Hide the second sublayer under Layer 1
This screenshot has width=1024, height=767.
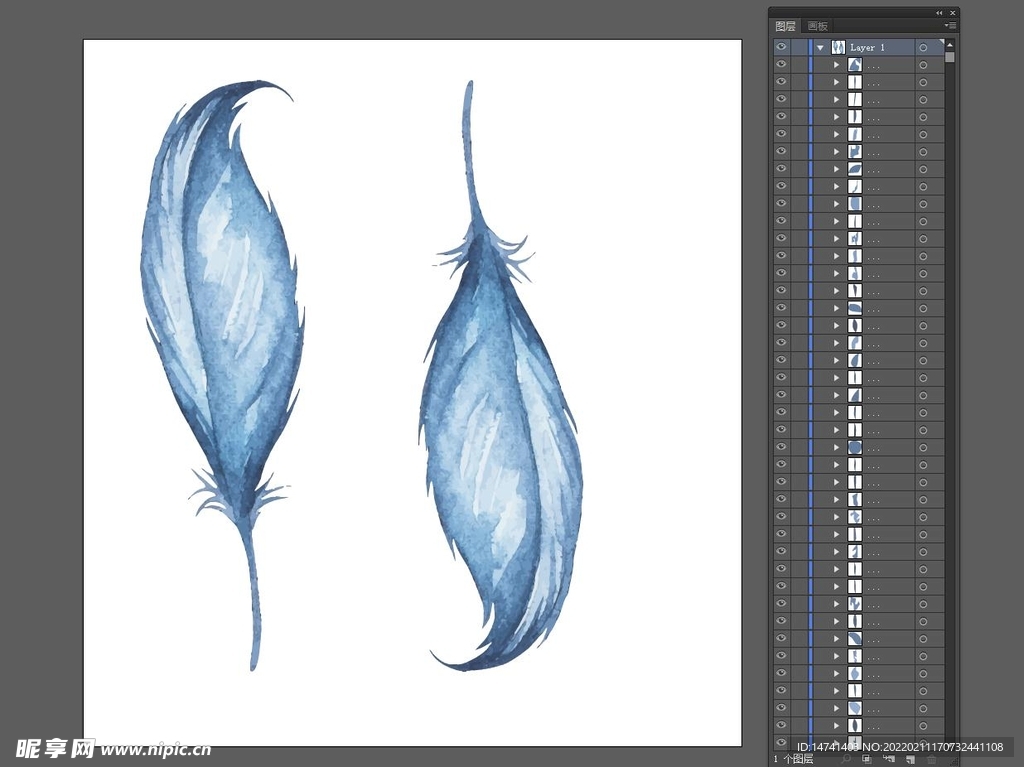[x=781, y=82]
